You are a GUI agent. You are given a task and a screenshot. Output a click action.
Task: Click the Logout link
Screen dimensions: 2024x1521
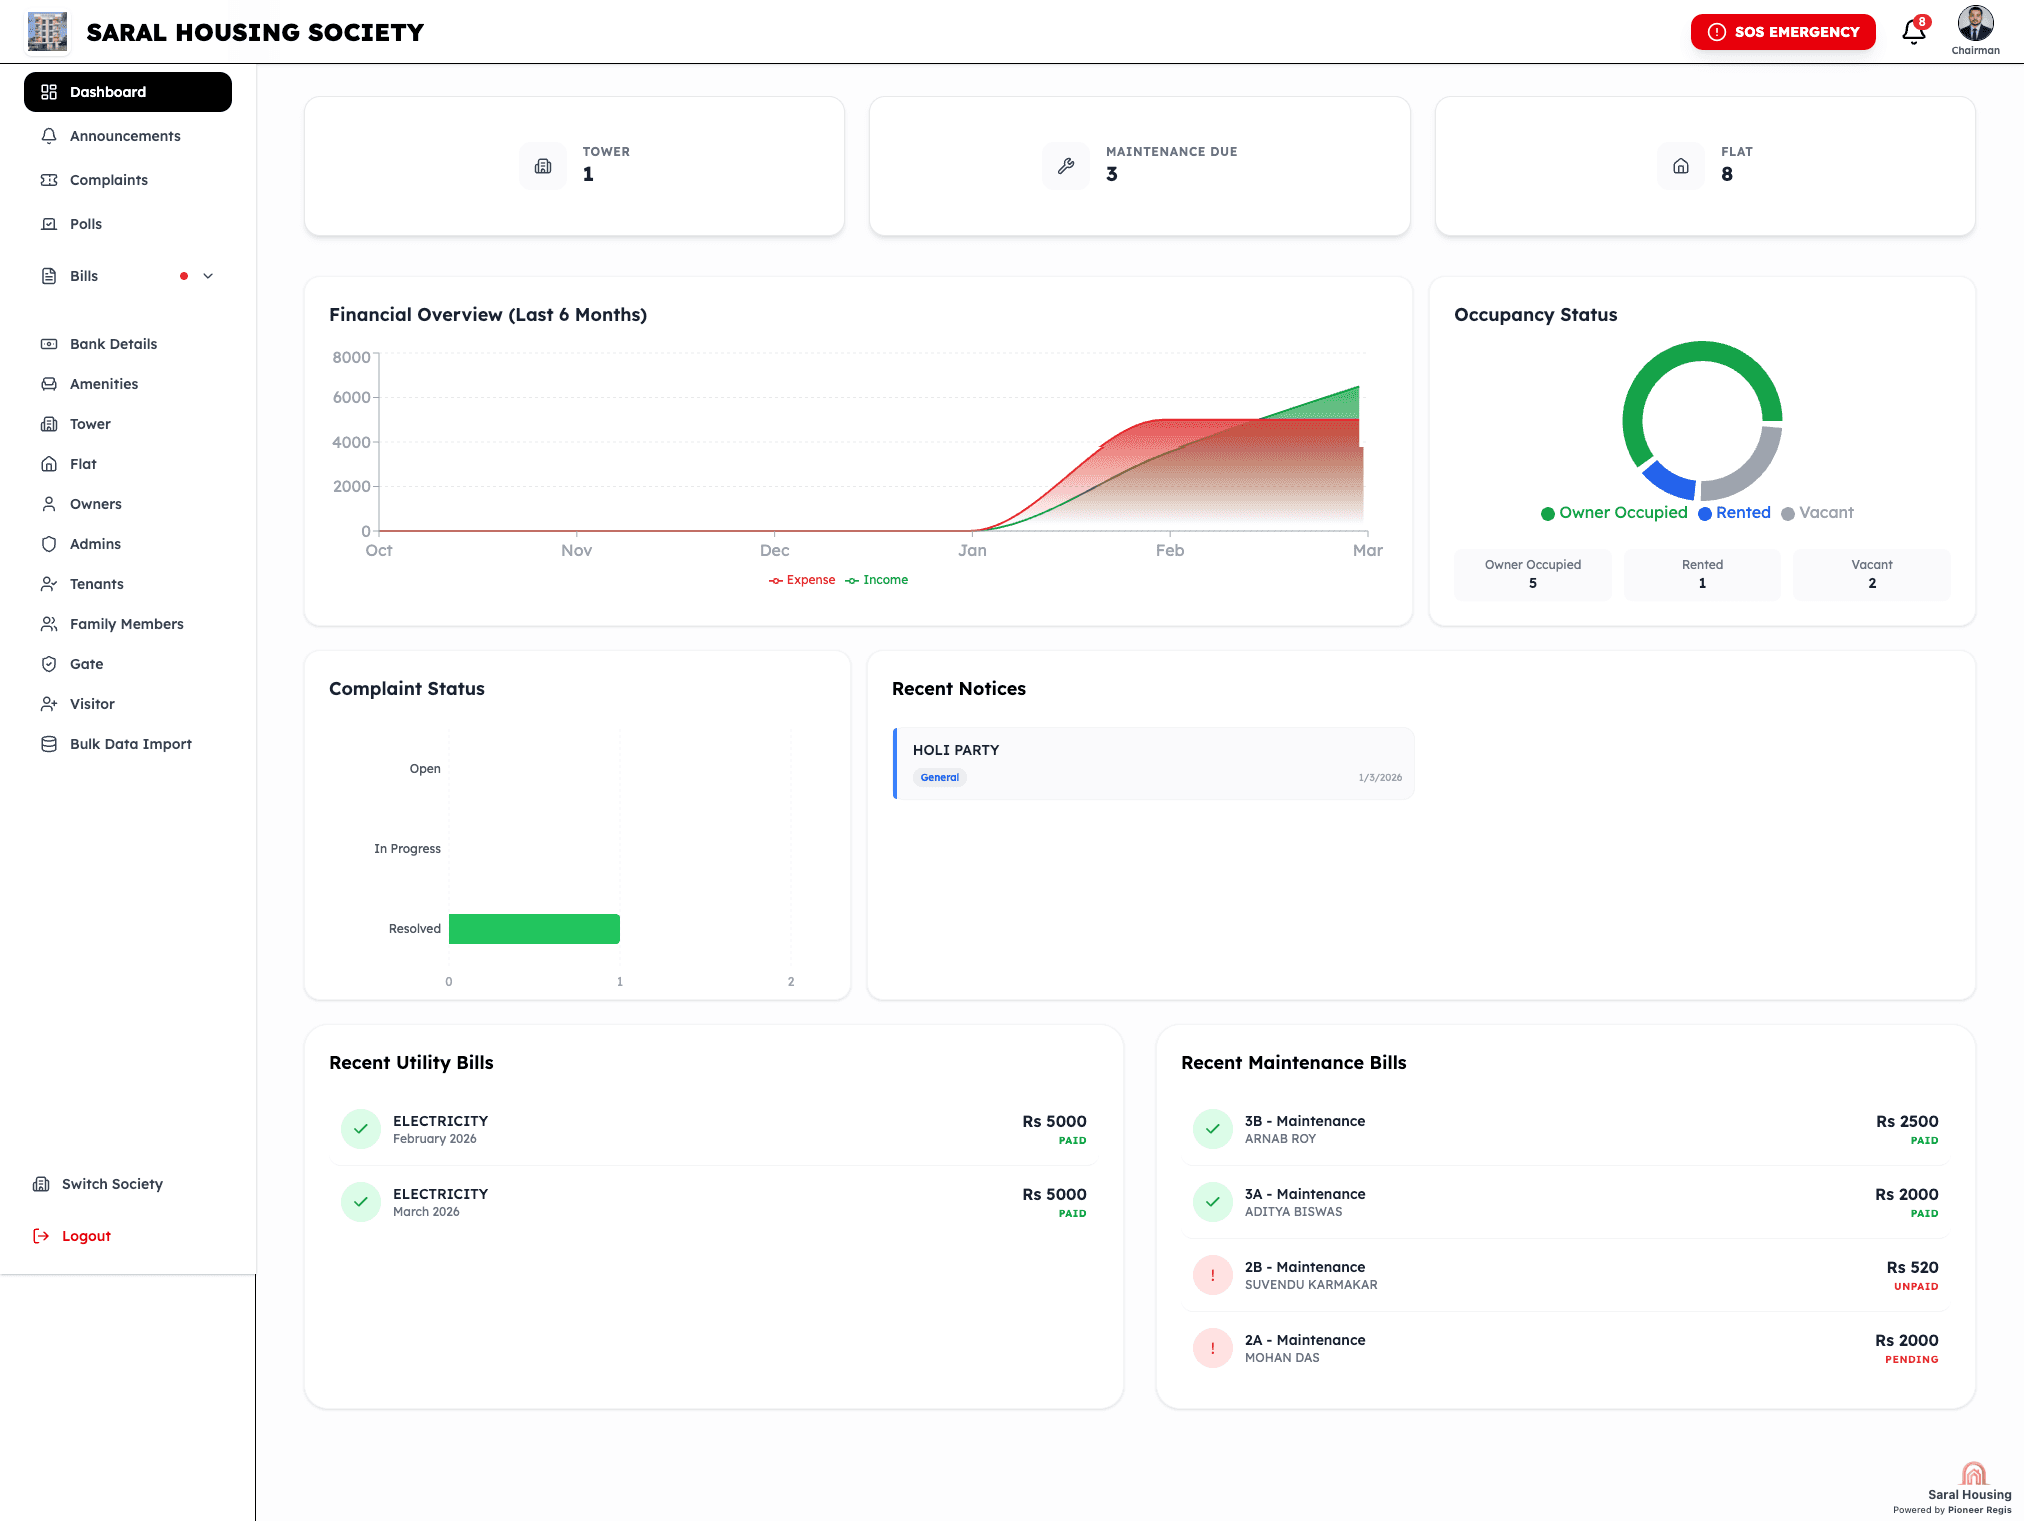click(x=85, y=1236)
